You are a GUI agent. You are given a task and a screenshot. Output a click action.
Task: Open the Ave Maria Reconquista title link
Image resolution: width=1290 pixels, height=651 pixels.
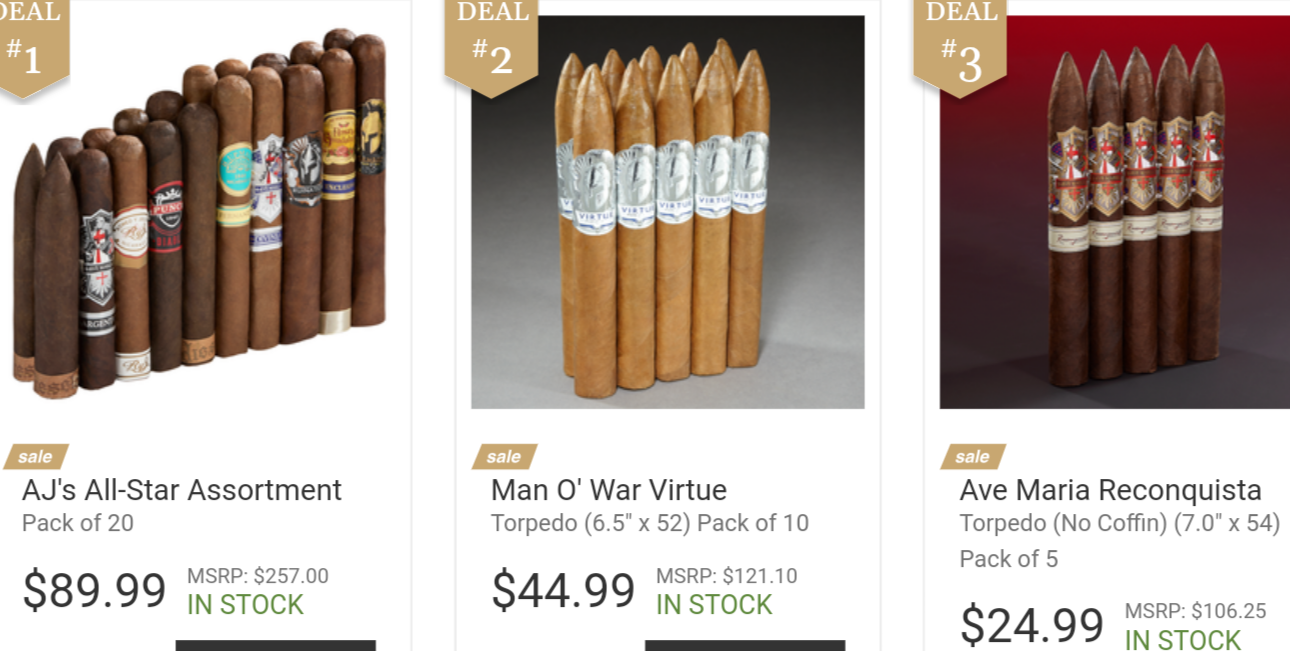1111,490
